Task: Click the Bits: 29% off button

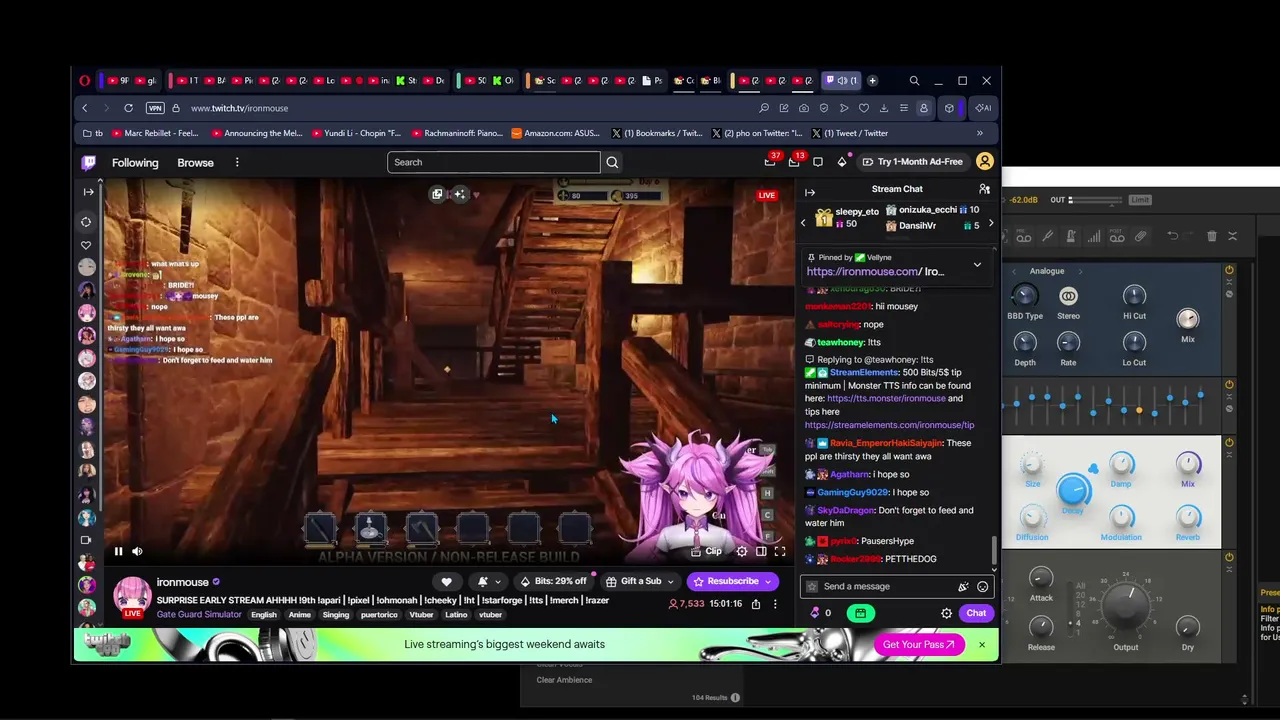Action: pyautogui.click(x=554, y=581)
